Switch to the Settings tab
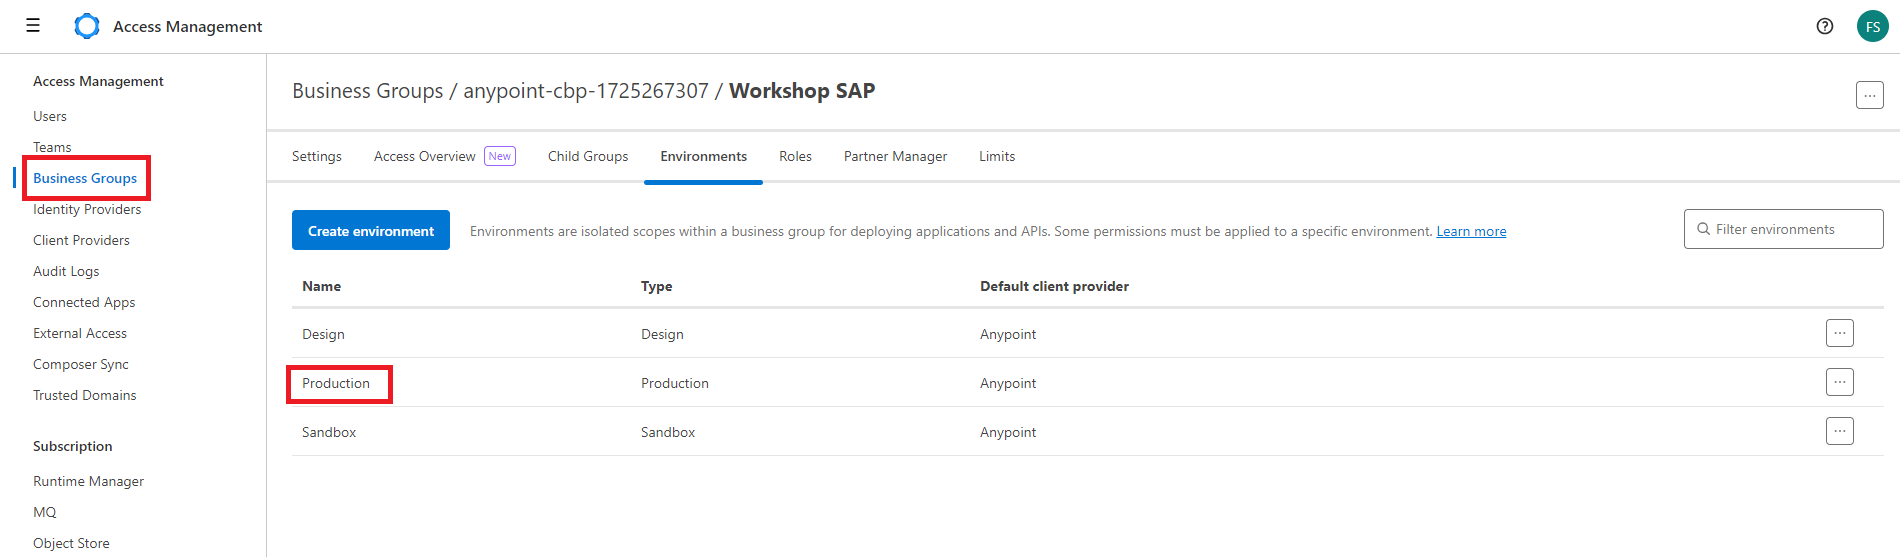 (317, 156)
